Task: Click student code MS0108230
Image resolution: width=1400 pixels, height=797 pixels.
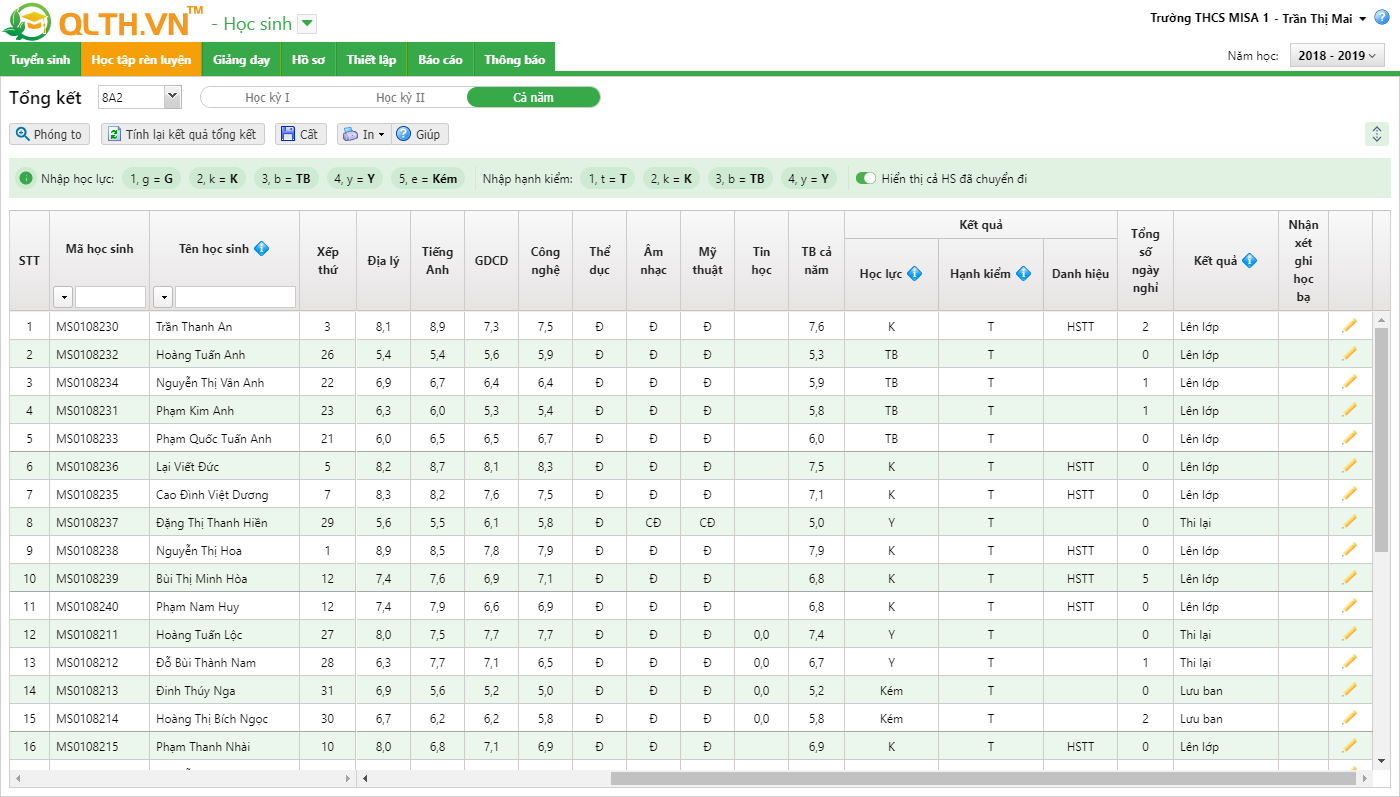Action: [x=87, y=327]
